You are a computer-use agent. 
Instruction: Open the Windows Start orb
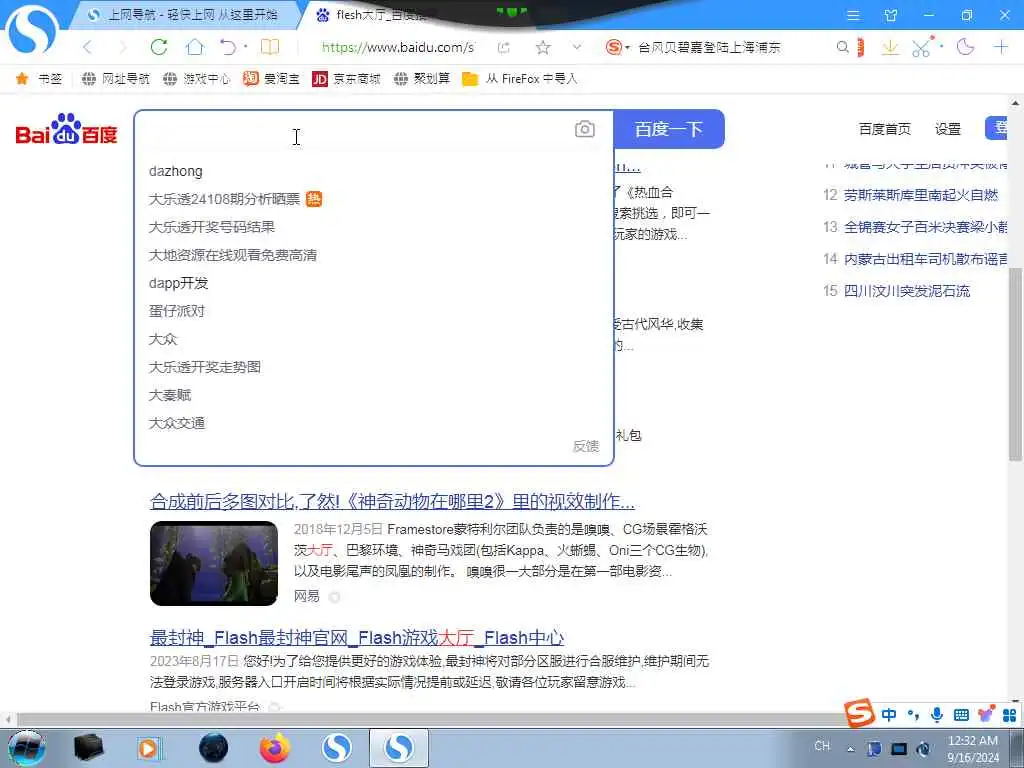click(x=26, y=748)
